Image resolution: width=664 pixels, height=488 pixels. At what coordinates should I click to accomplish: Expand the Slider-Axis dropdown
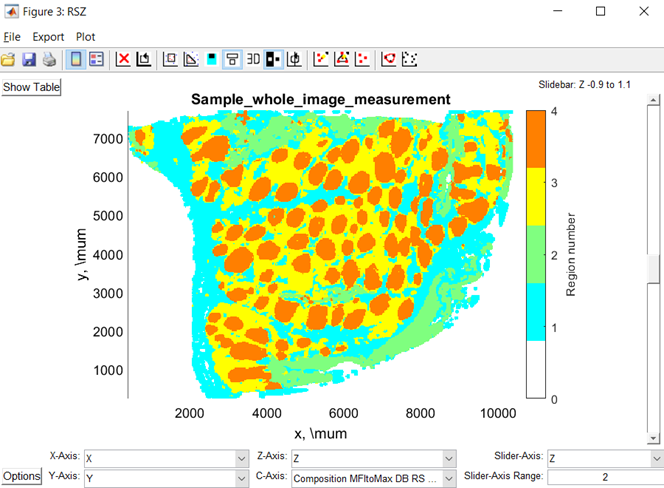coord(657,458)
